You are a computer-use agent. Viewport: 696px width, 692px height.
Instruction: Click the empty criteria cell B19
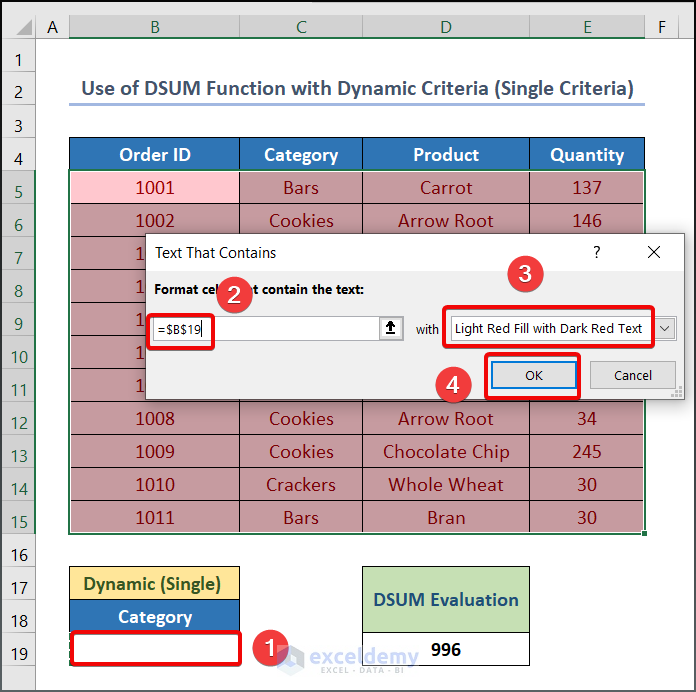tap(155, 649)
